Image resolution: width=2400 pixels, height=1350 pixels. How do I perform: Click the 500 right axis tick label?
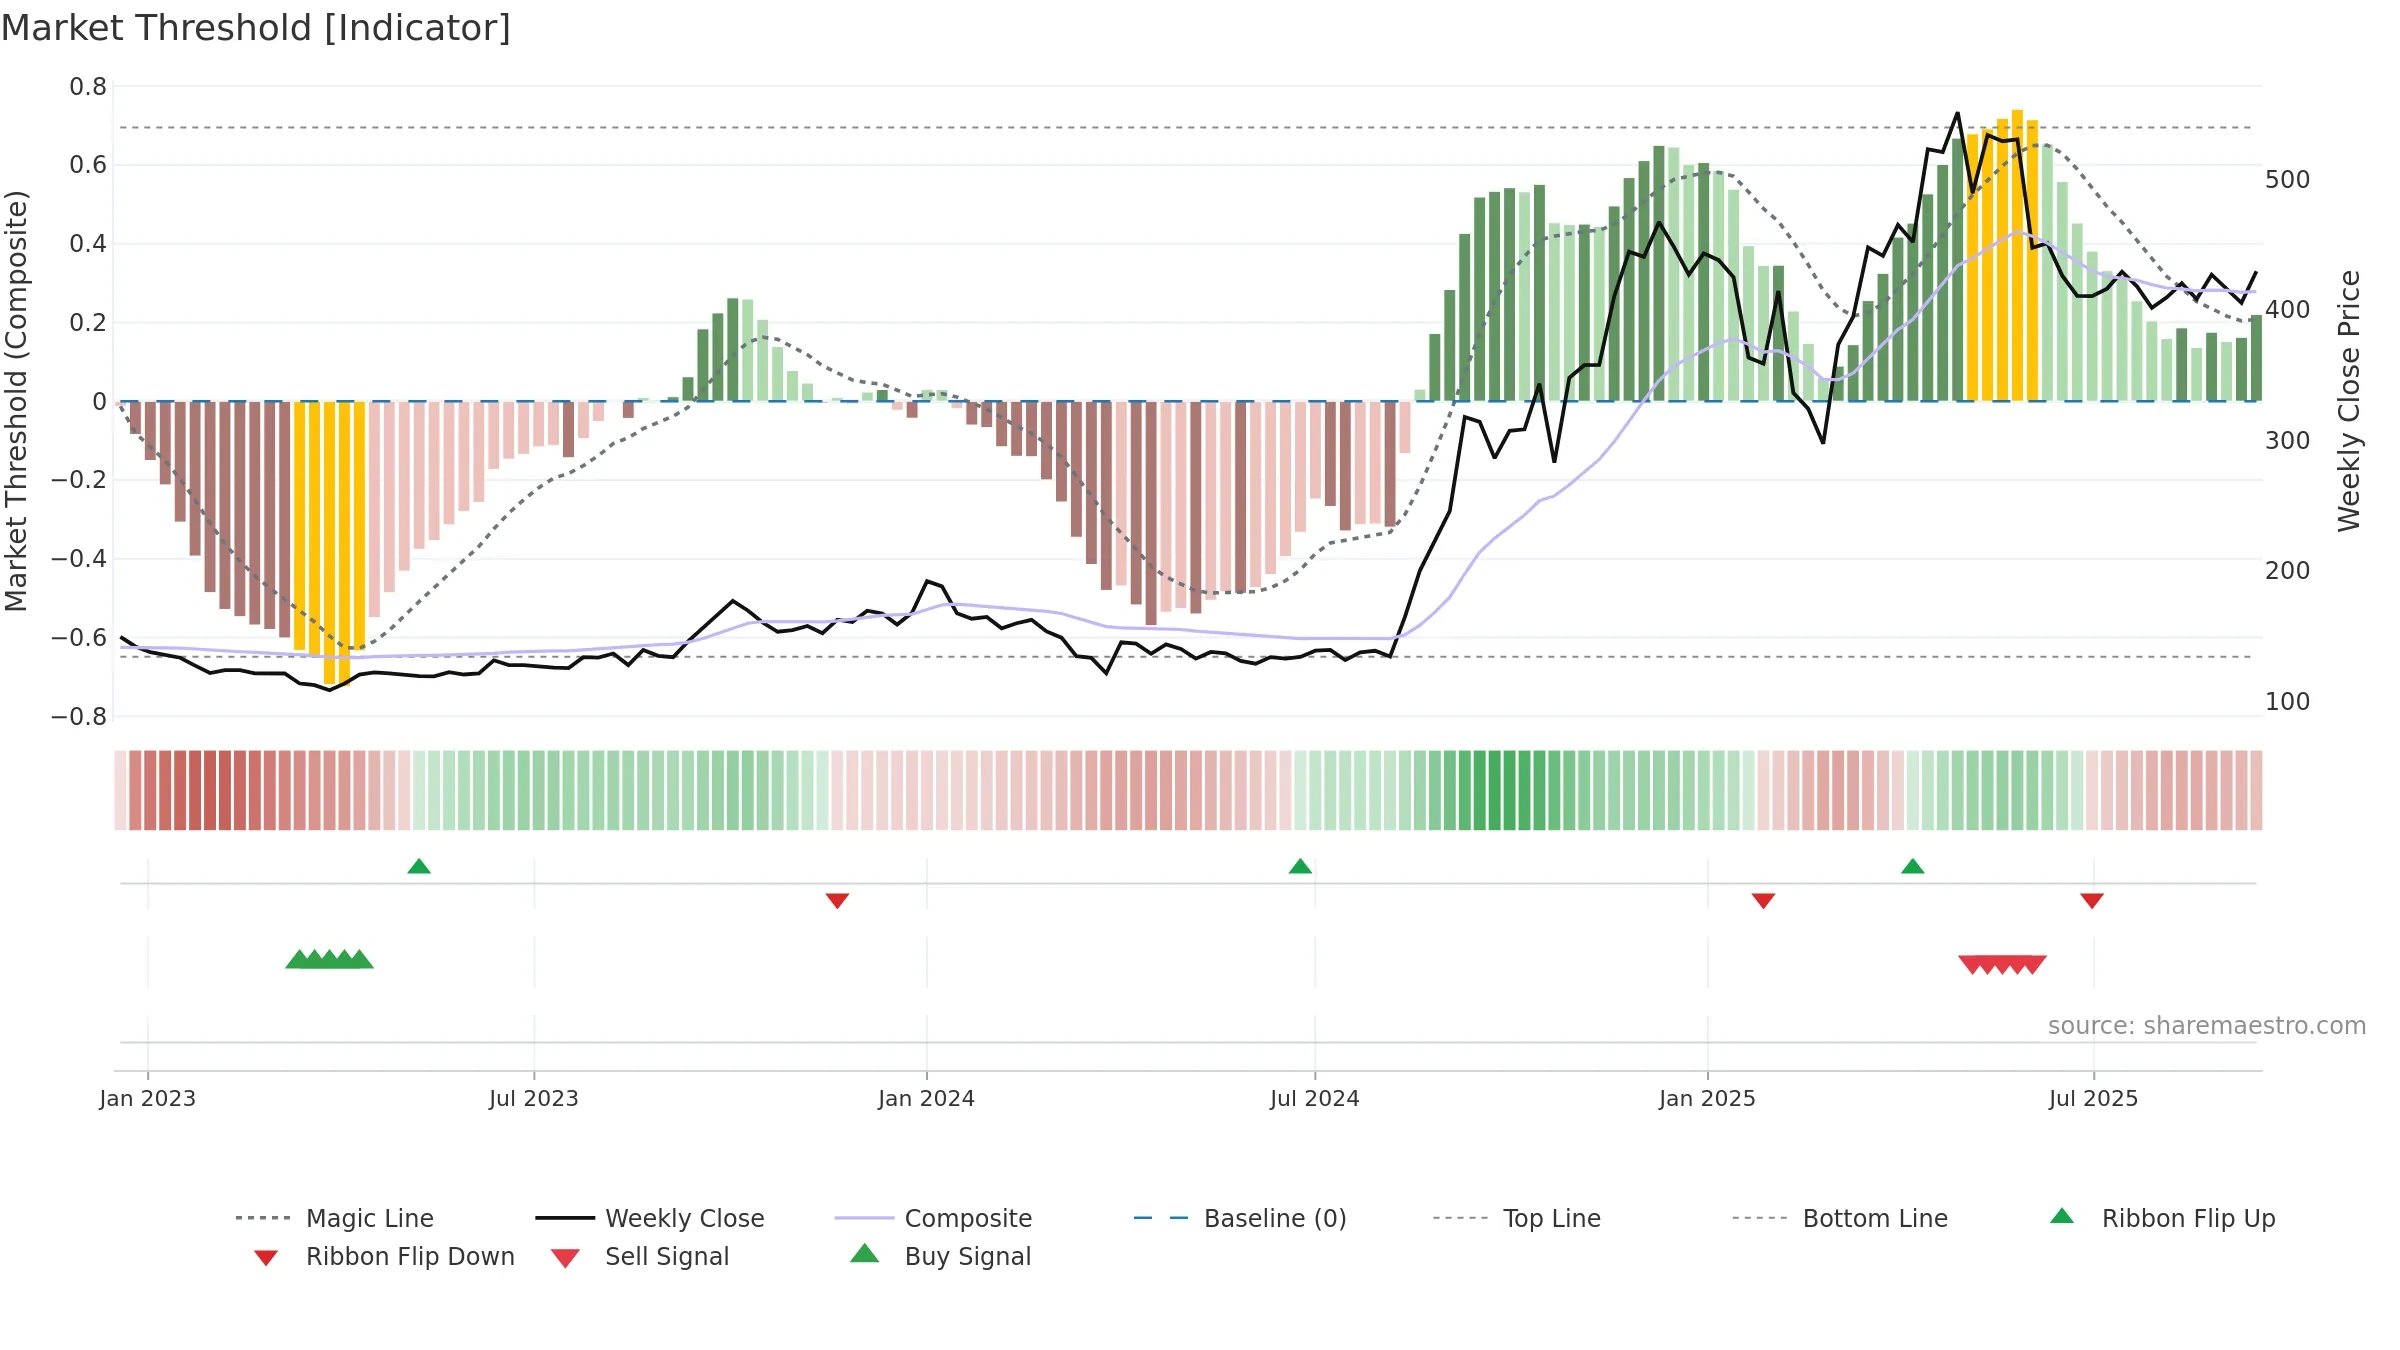tap(2288, 180)
